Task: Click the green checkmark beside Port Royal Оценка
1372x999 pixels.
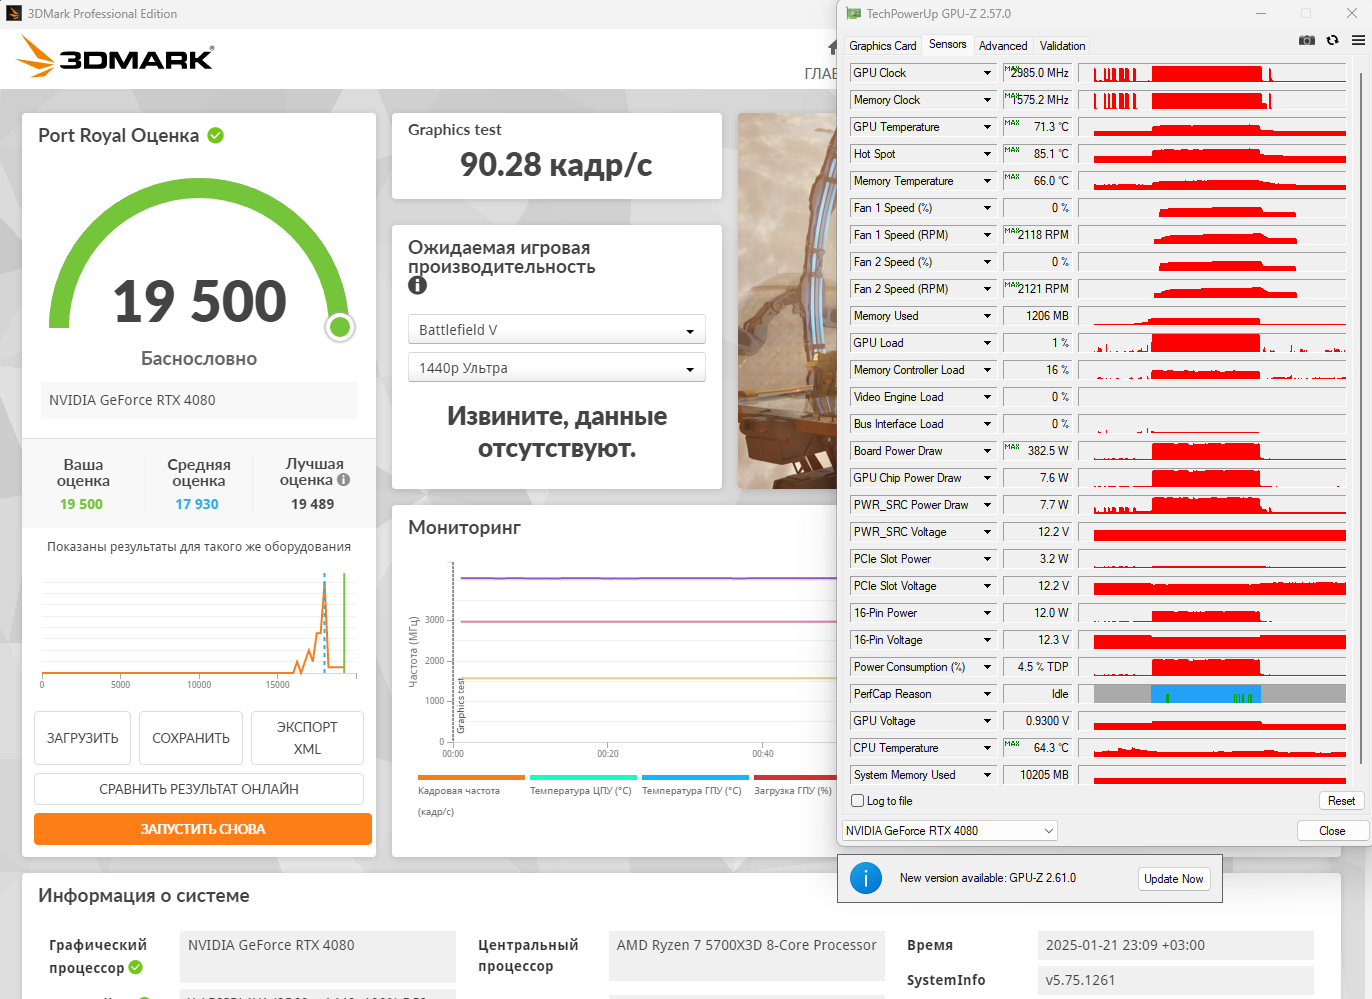Action: click(x=215, y=135)
